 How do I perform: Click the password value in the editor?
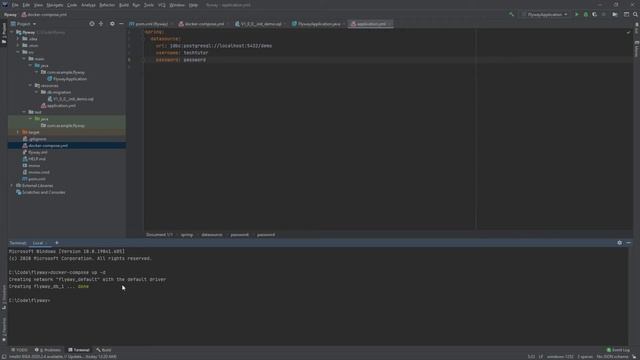pyautogui.click(x=195, y=60)
